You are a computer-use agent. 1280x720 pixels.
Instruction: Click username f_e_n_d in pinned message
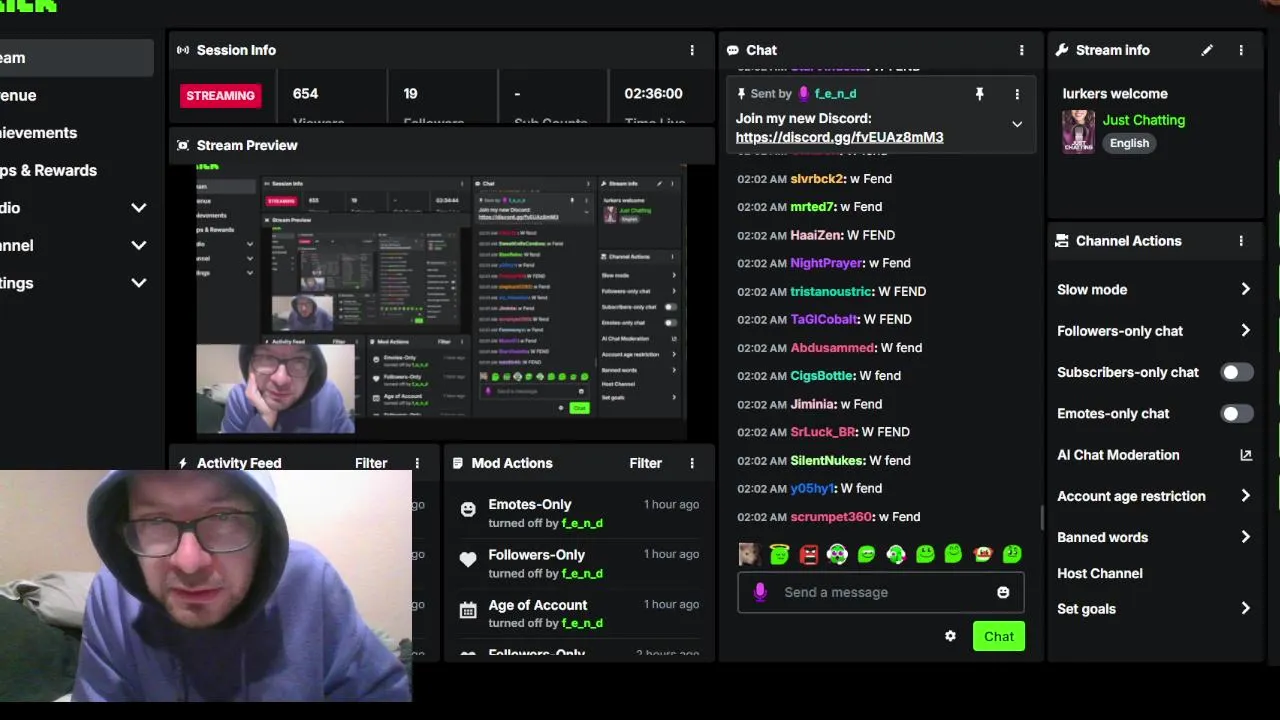[x=835, y=94]
